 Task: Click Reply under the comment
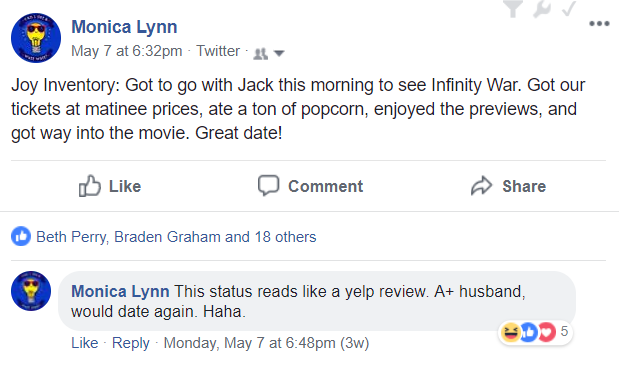[131, 343]
